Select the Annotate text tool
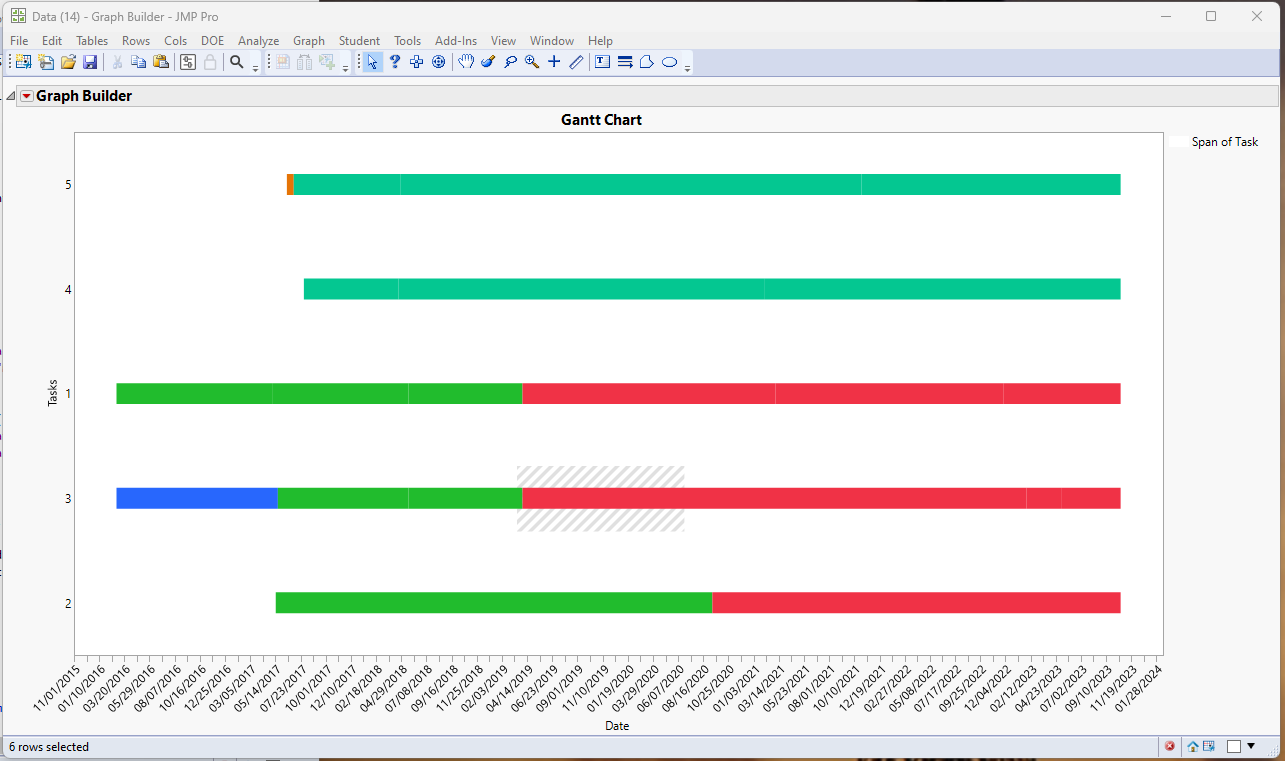Image resolution: width=1285 pixels, height=761 pixels. click(x=602, y=62)
